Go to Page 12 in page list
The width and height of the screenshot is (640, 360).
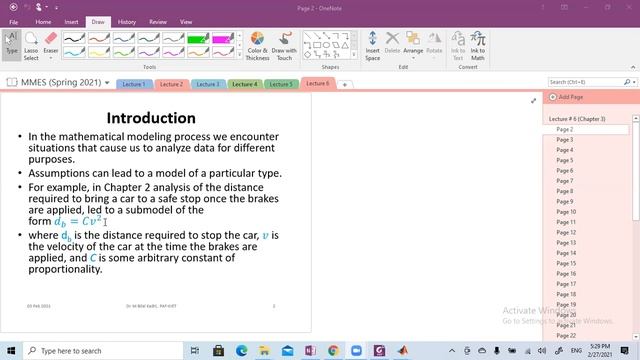click(x=566, y=232)
